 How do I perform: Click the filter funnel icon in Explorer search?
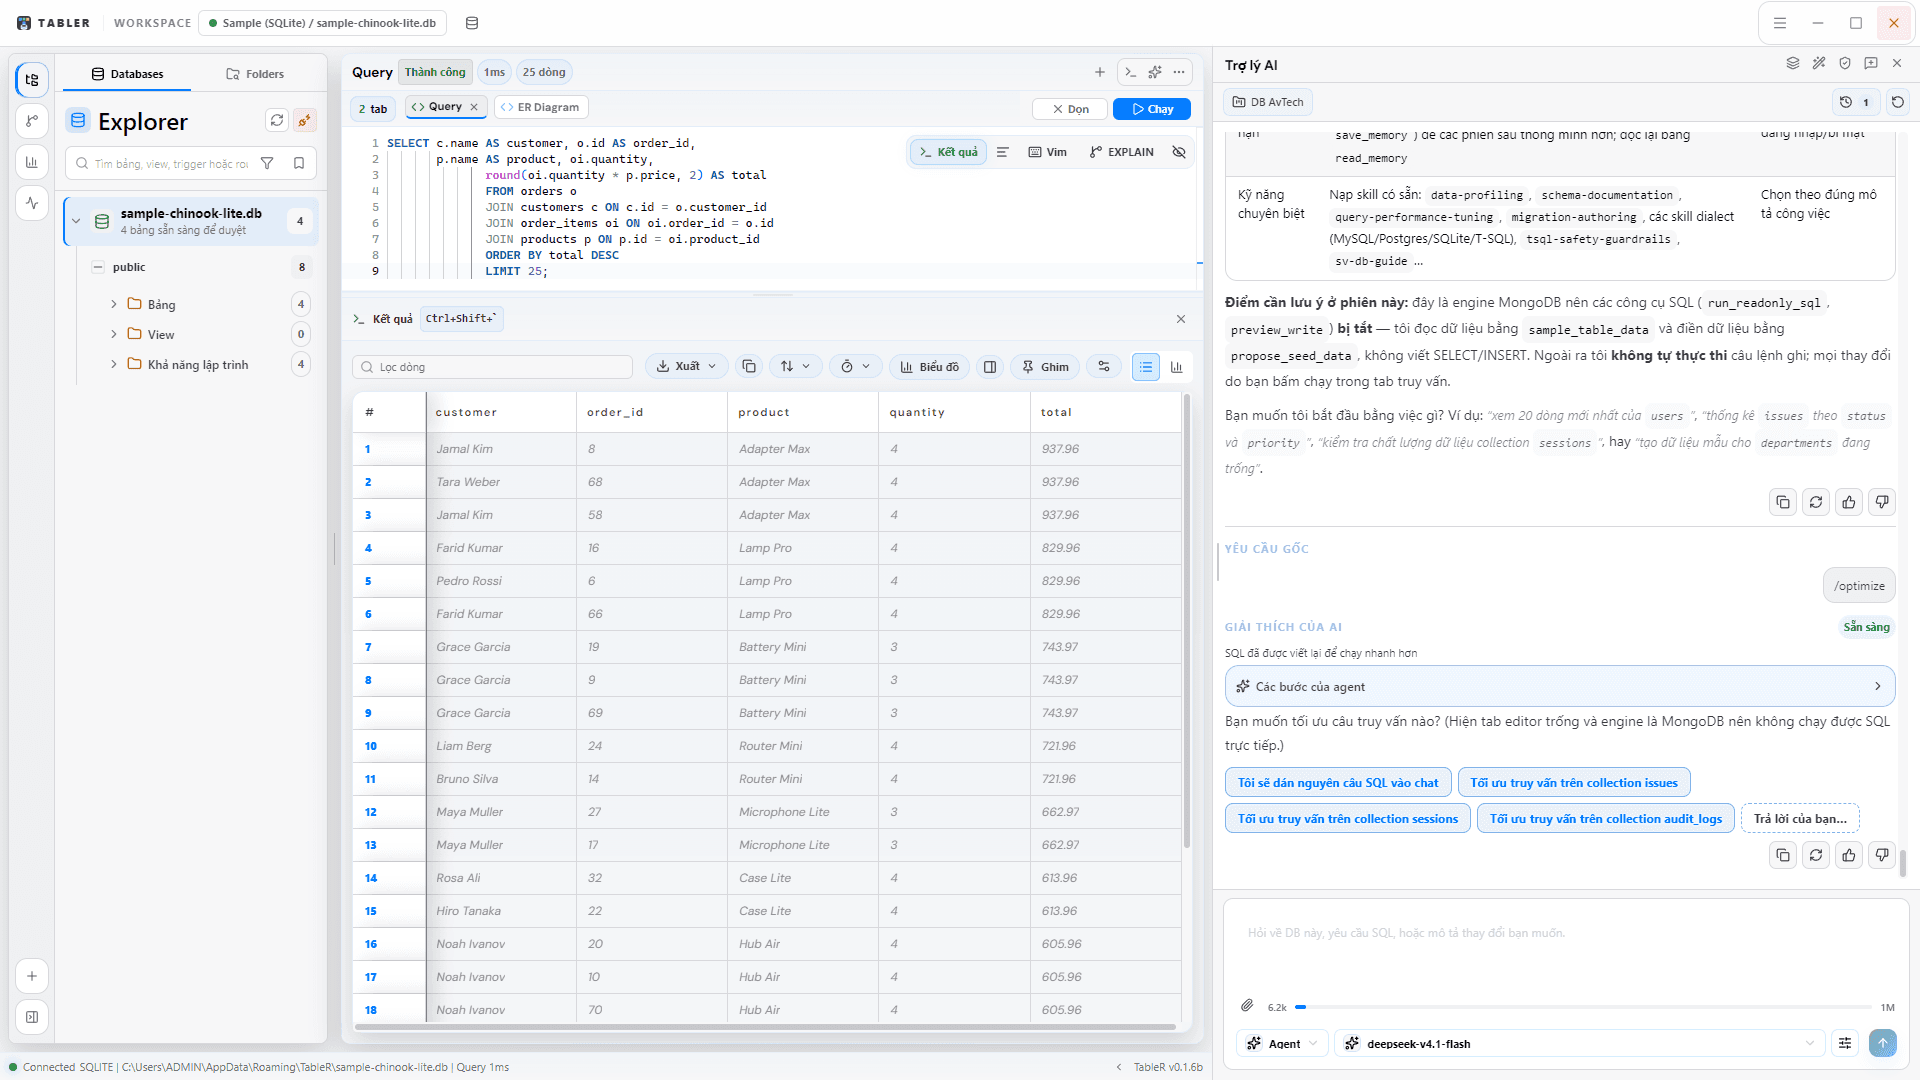point(267,163)
